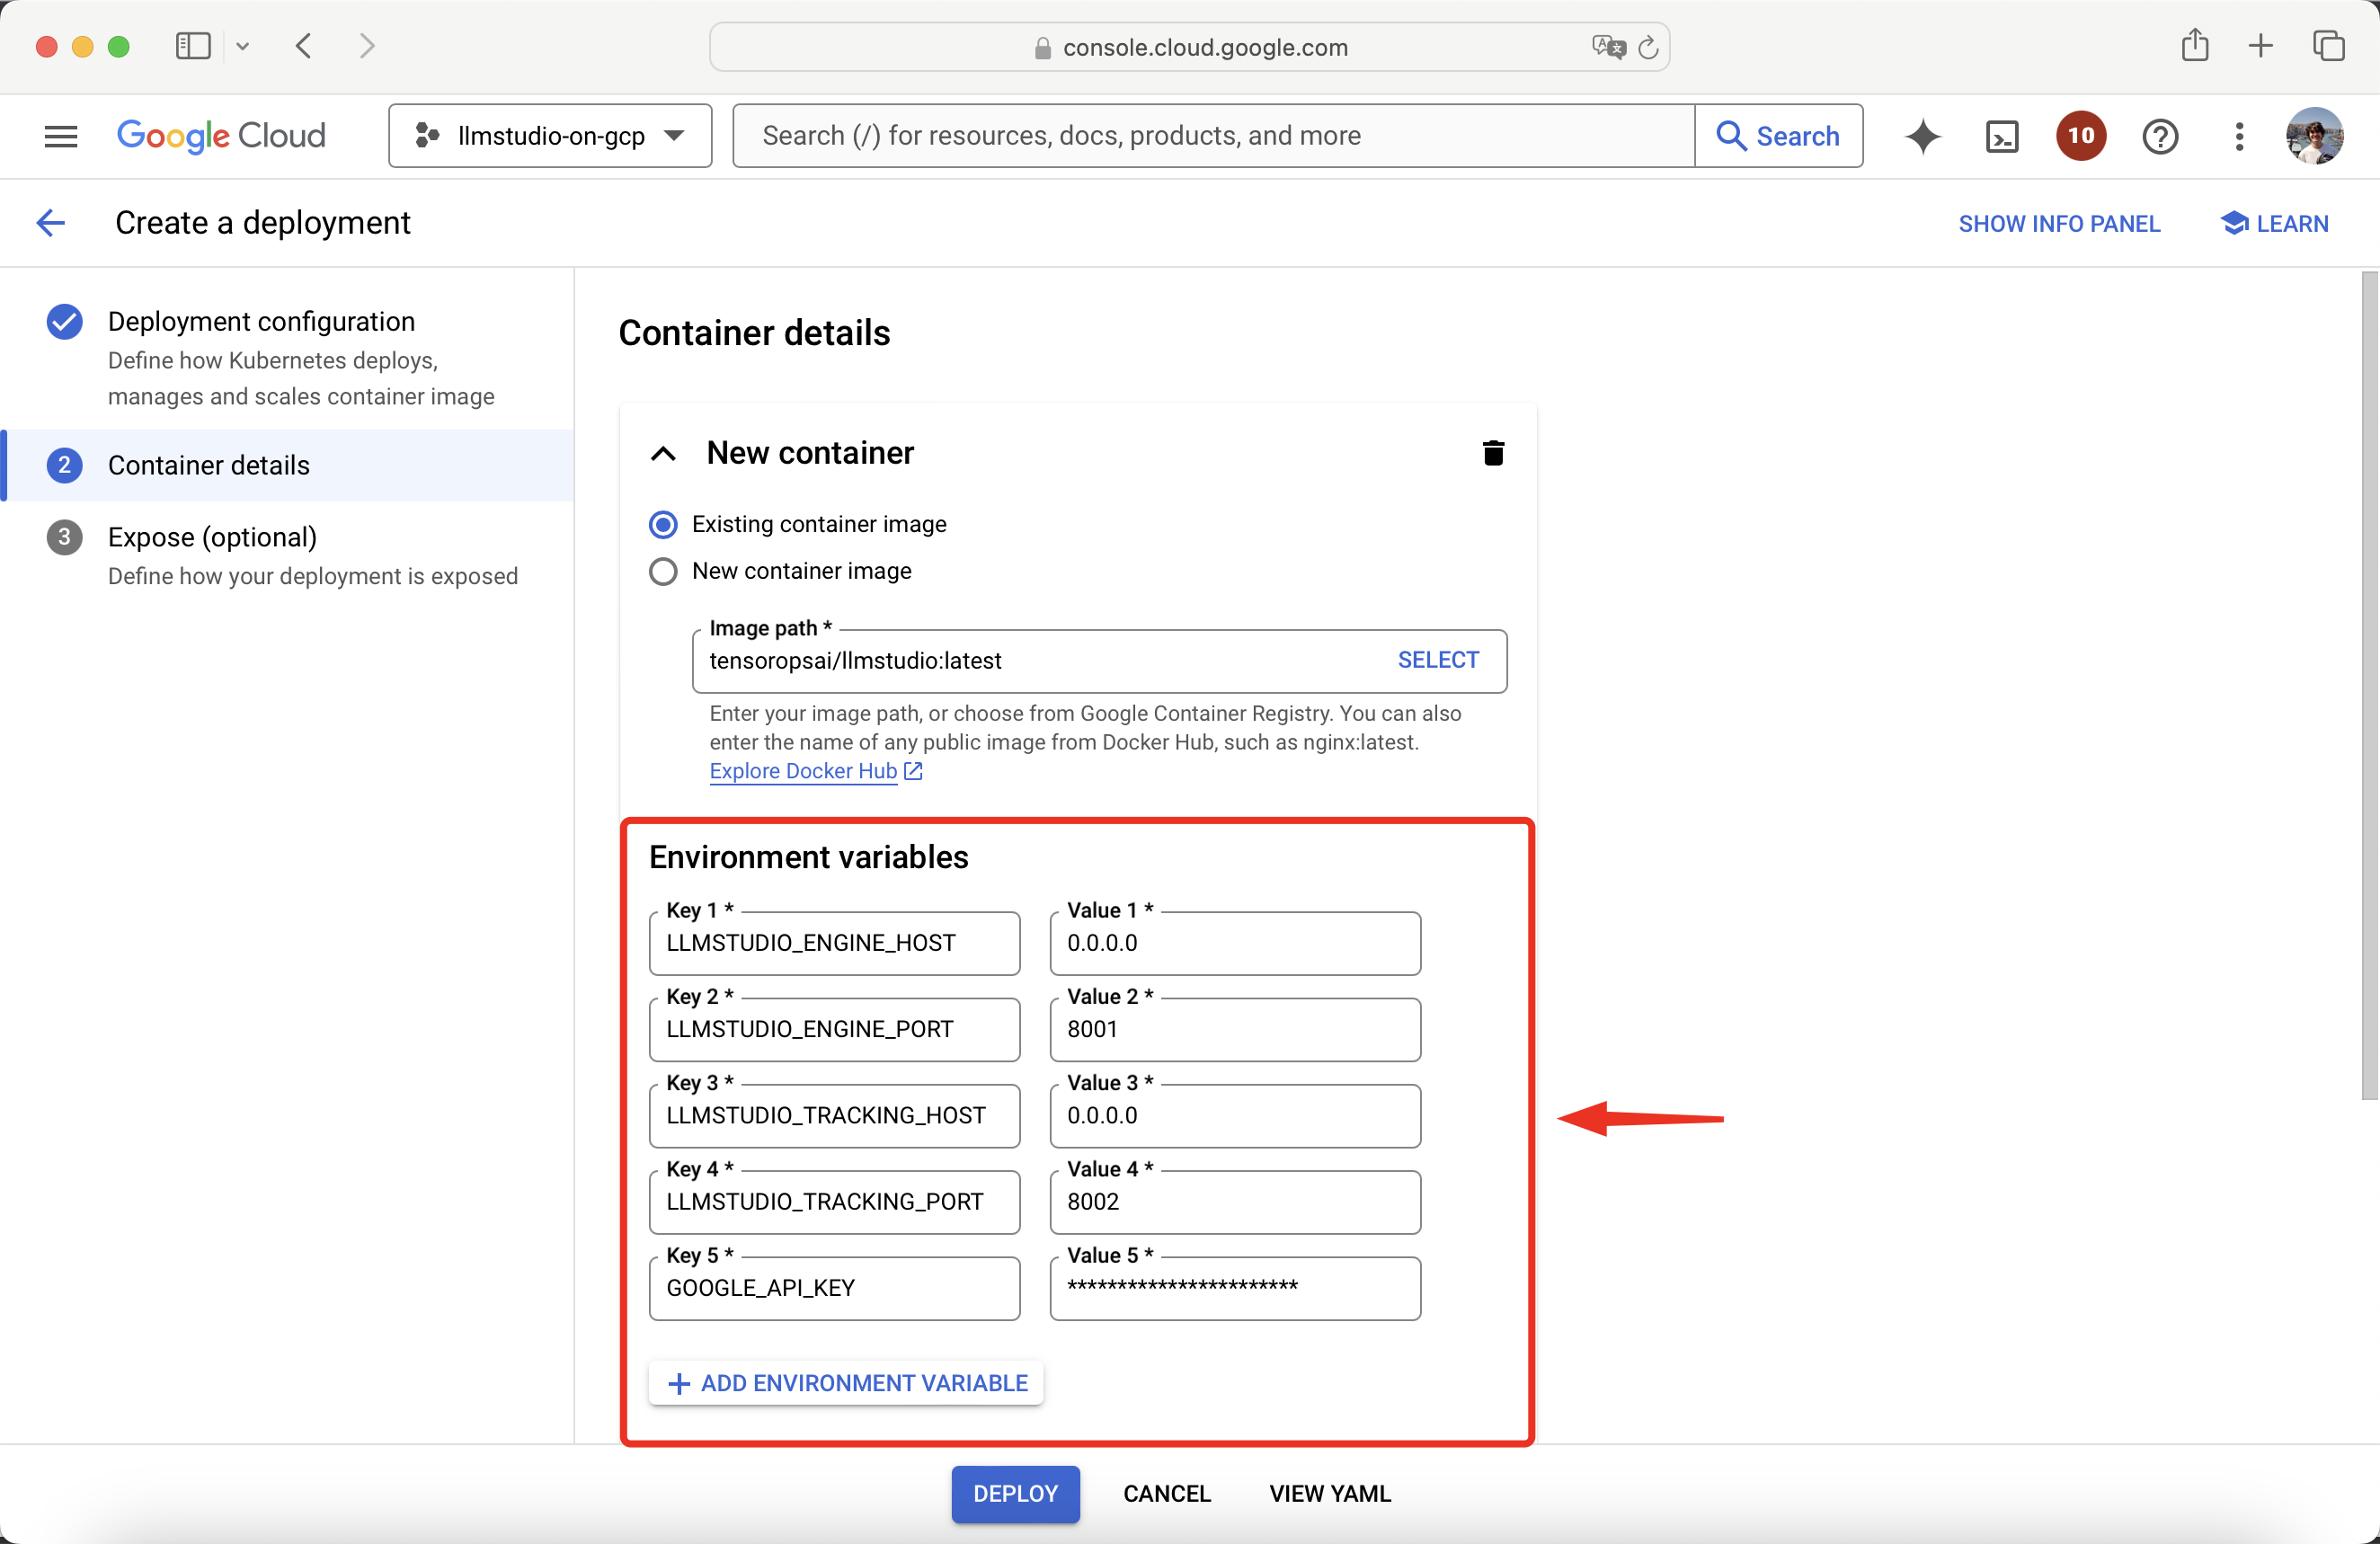The image size is (2380, 1544).
Task: Click the user account avatar
Action: (2314, 136)
